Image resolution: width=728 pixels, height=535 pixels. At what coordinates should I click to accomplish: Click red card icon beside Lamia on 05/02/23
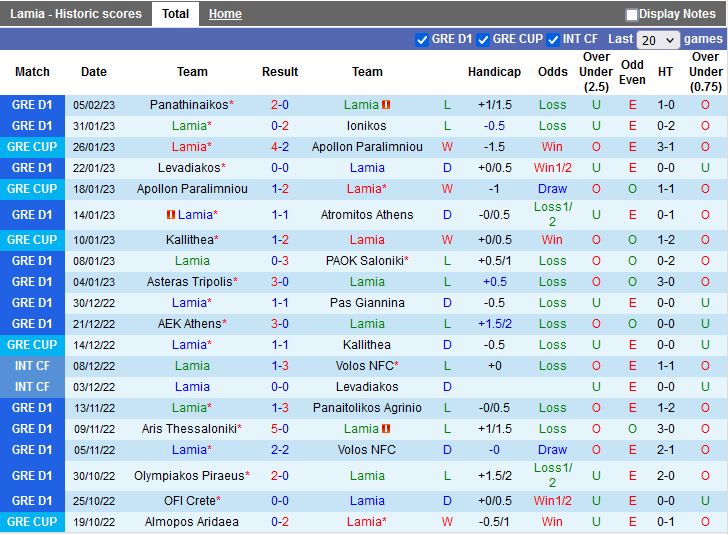(386, 105)
